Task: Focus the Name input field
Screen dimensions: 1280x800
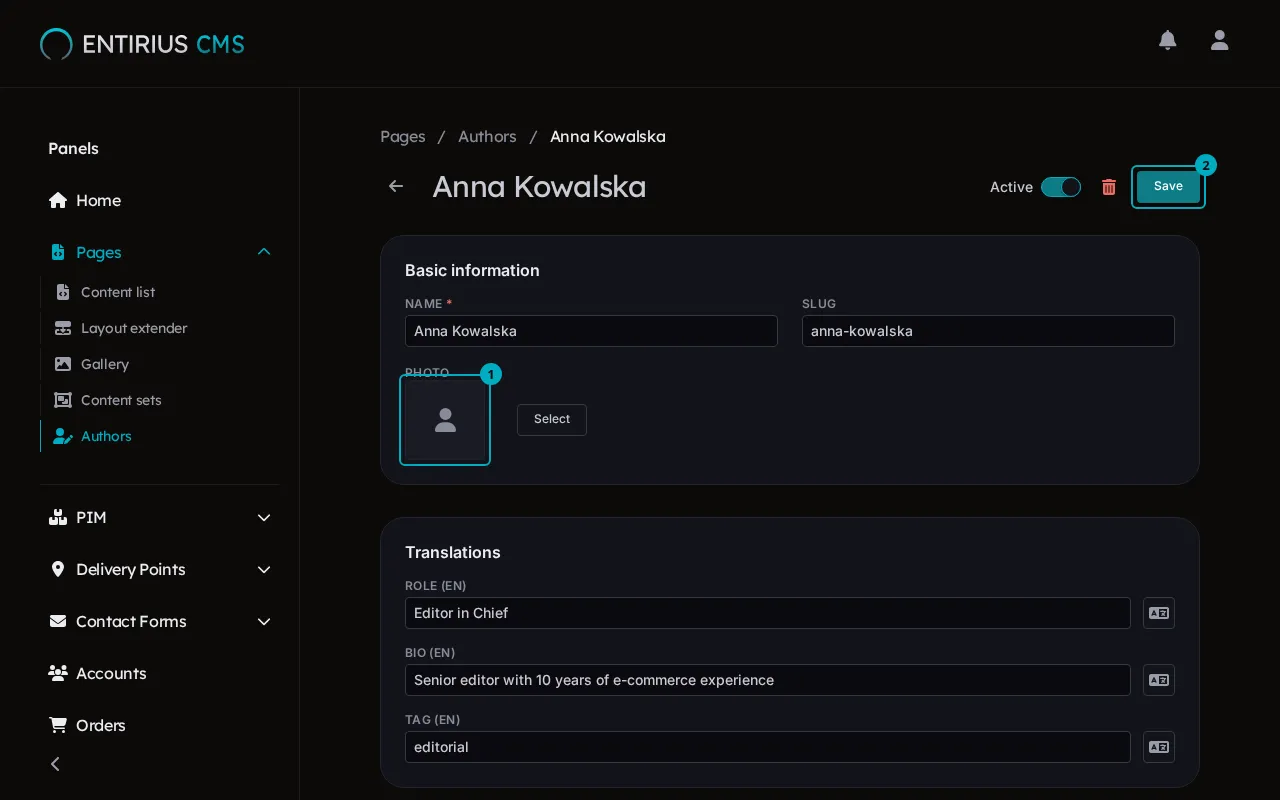Action: tap(591, 331)
